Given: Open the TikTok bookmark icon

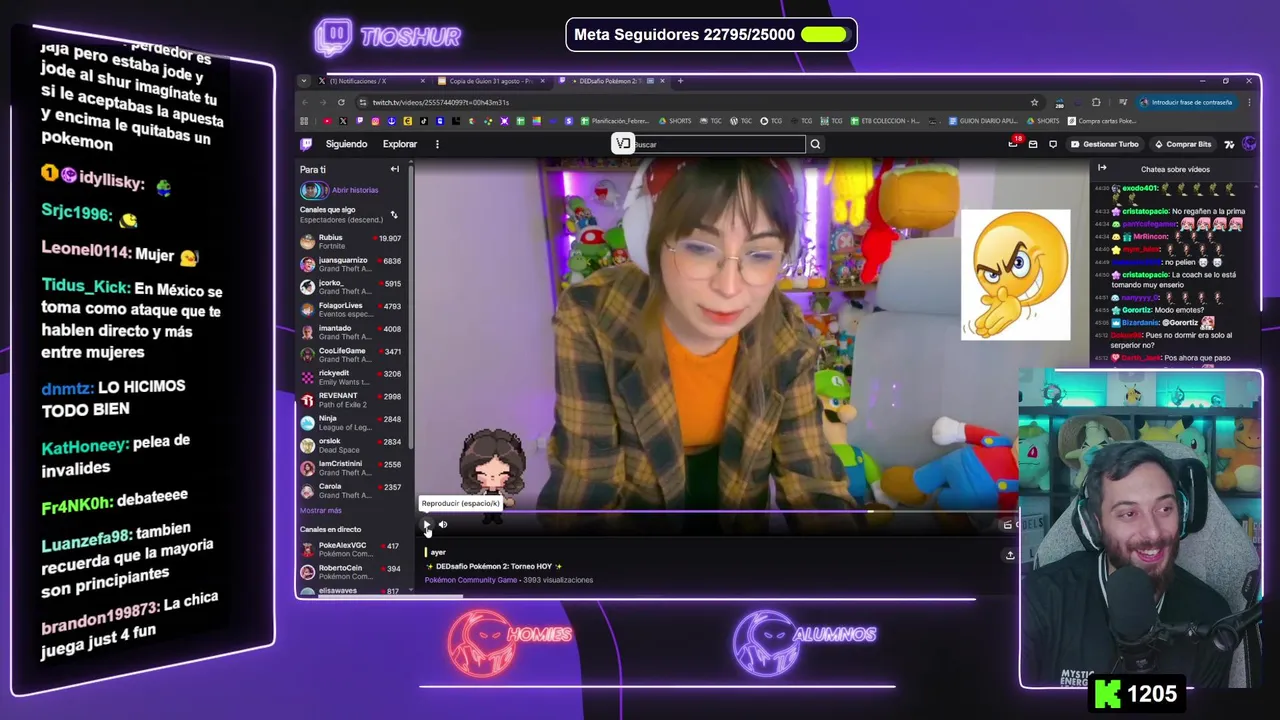Looking at the screenshot, I should pyautogui.click(x=424, y=121).
